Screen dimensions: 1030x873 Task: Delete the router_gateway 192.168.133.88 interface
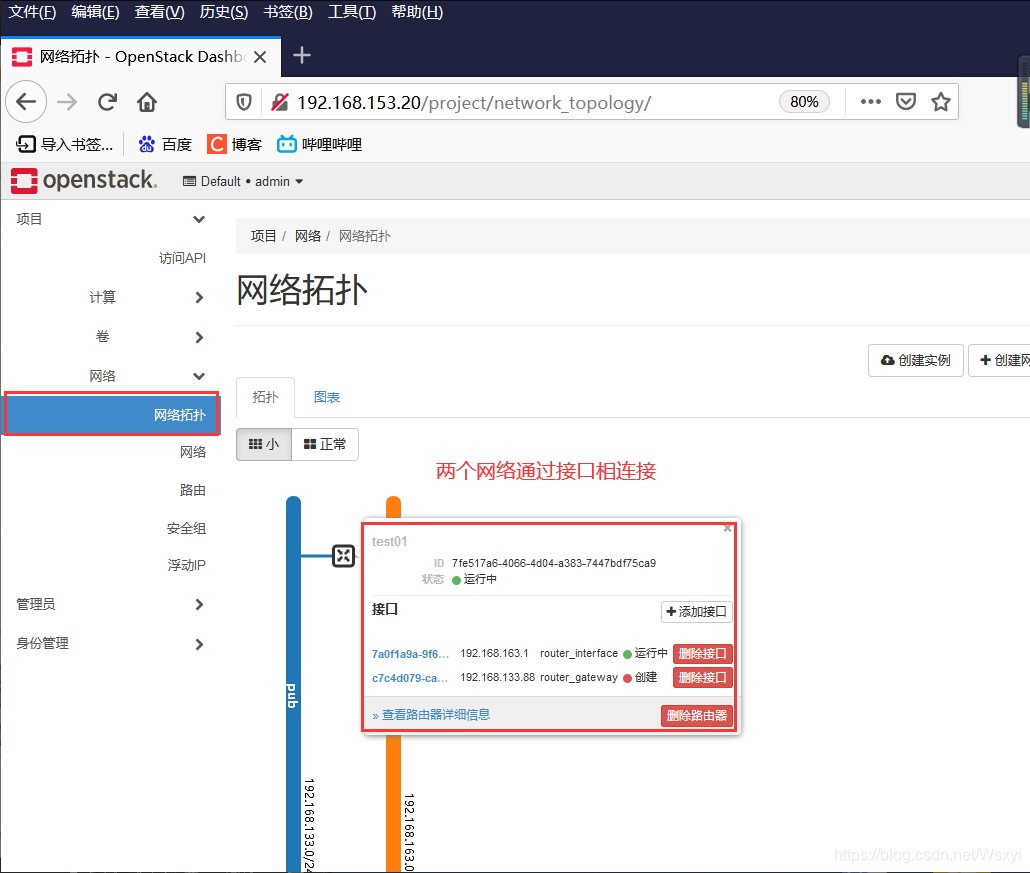pyautogui.click(x=702, y=677)
